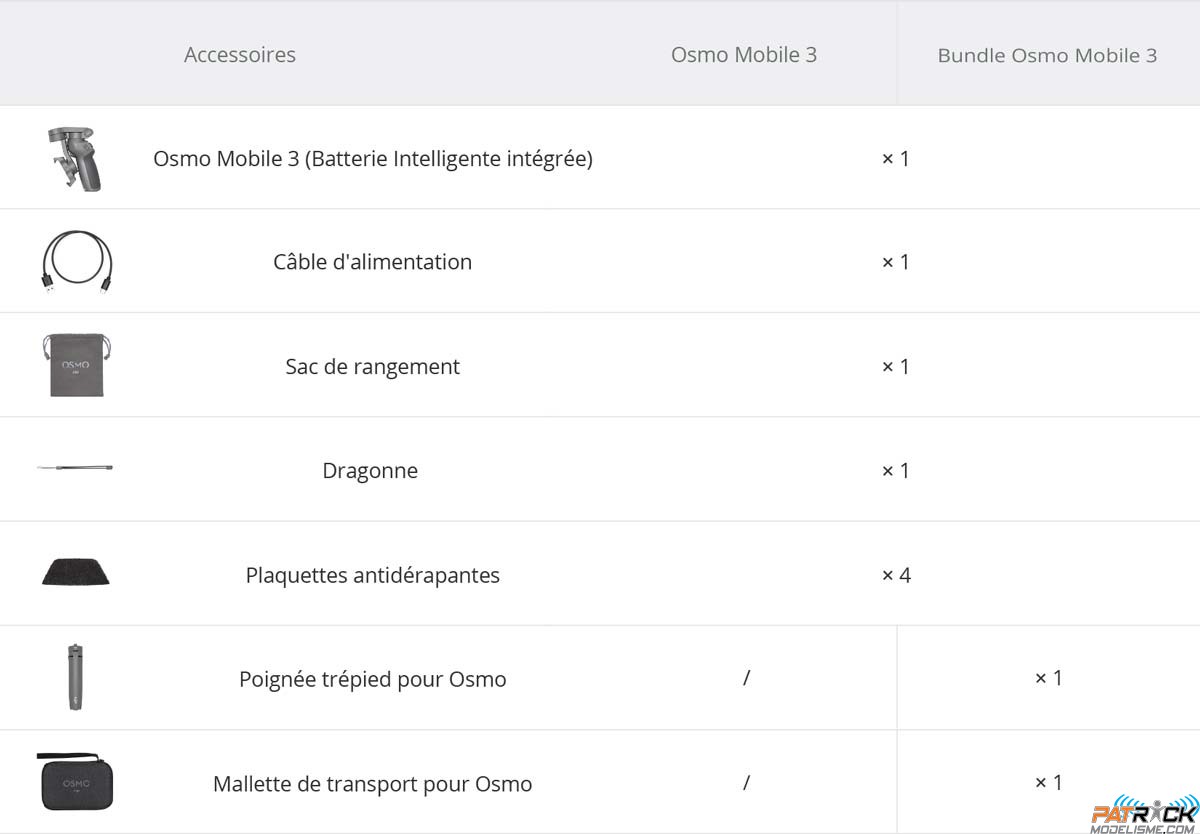Viewport: 1200px width, 834px height.
Task: Click the Osmo carrying case image
Action: pyautogui.click(x=75, y=782)
